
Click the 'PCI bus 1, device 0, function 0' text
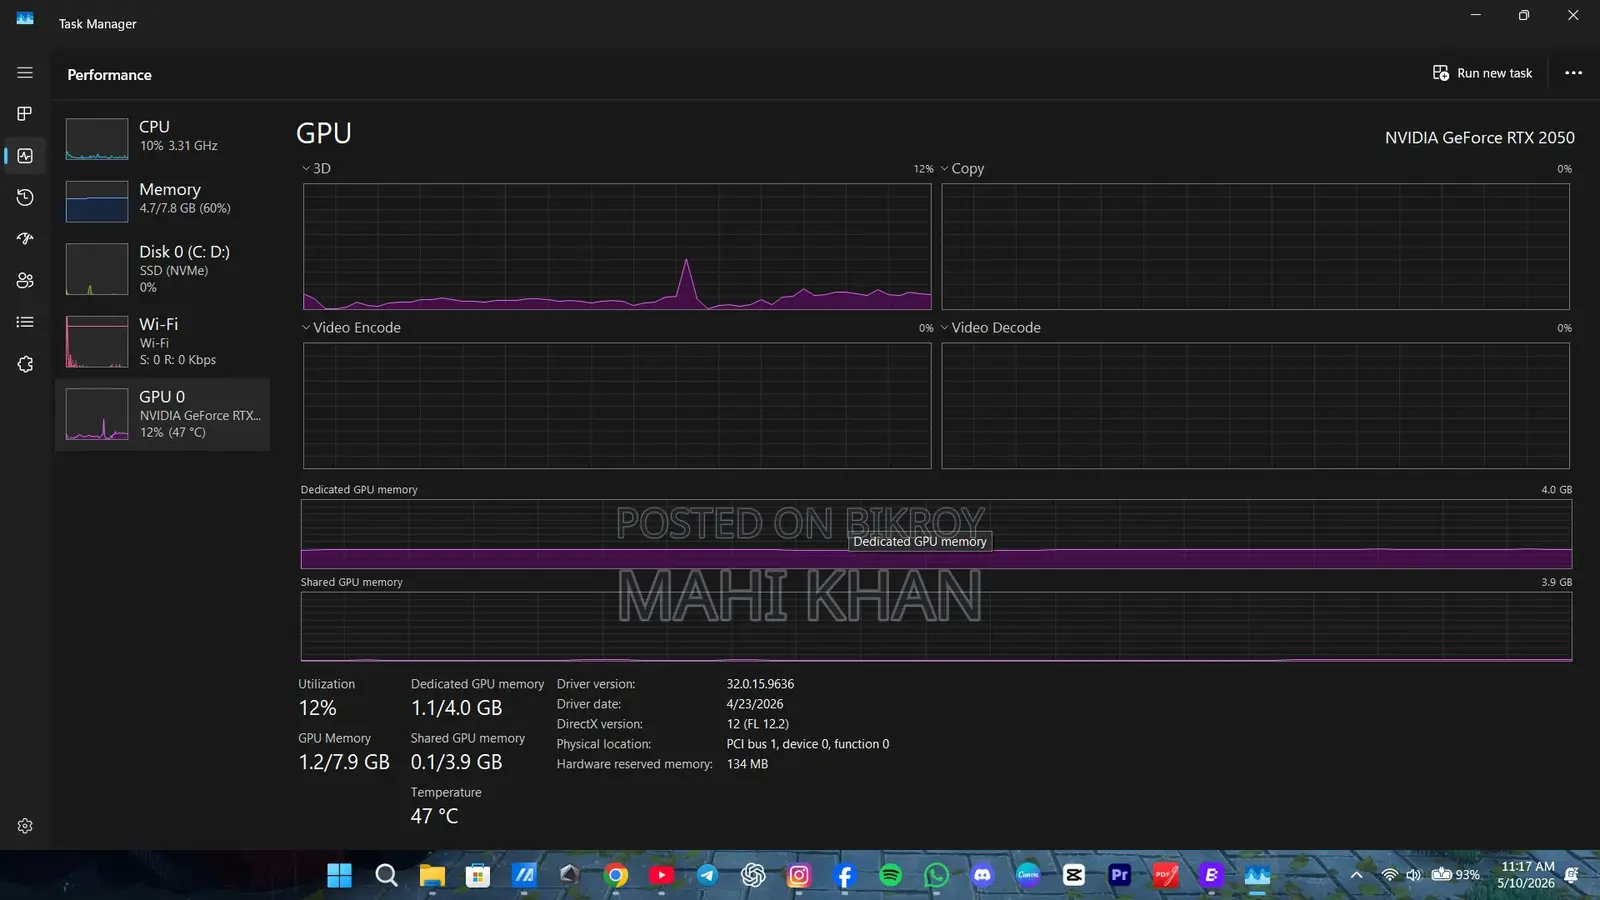(x=808, y=744)
